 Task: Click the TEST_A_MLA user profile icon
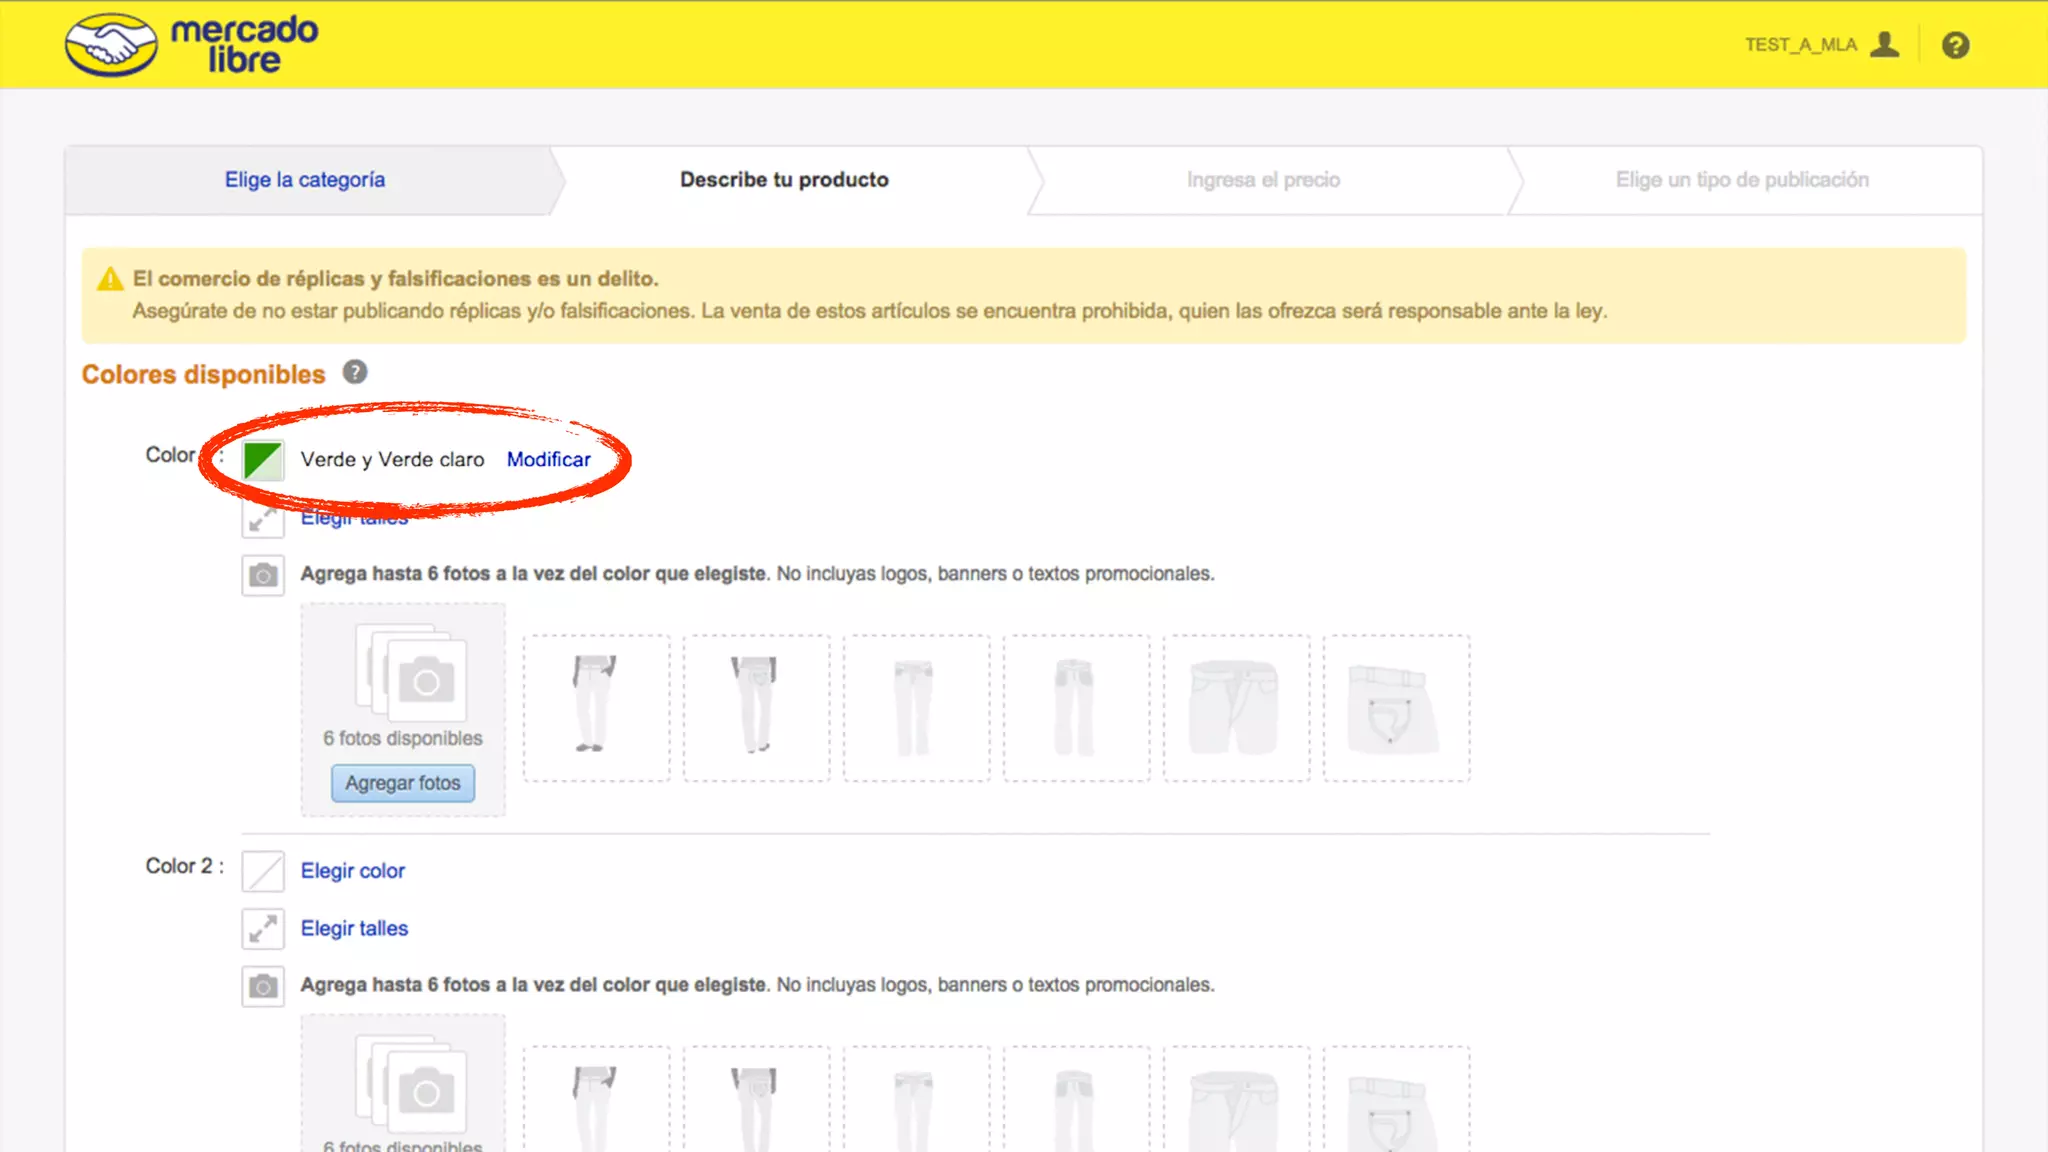click(1885, 45)
